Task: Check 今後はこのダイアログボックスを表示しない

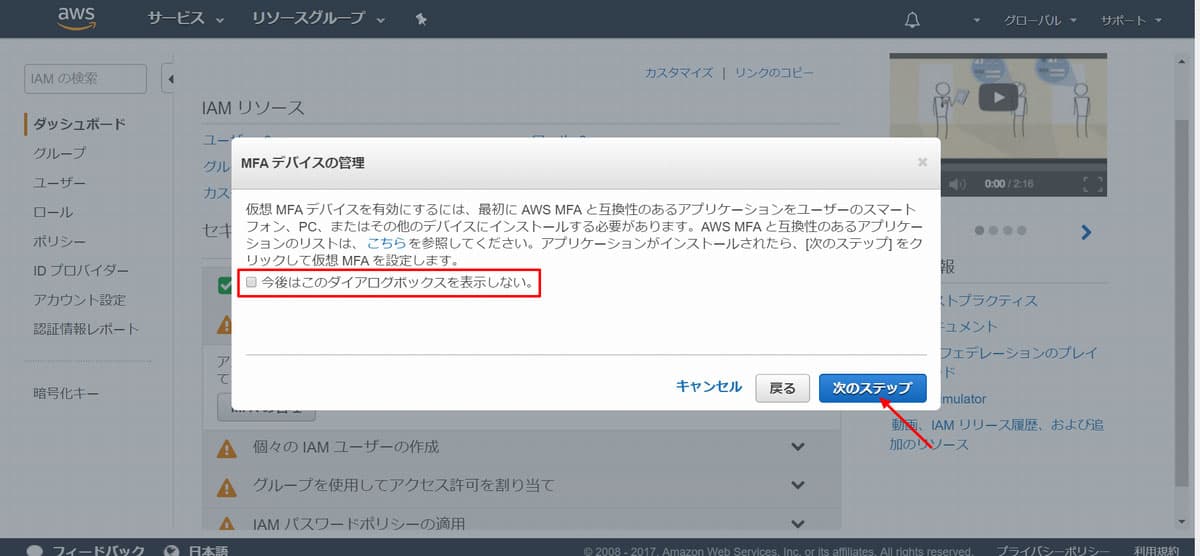Action: (252, 283)
